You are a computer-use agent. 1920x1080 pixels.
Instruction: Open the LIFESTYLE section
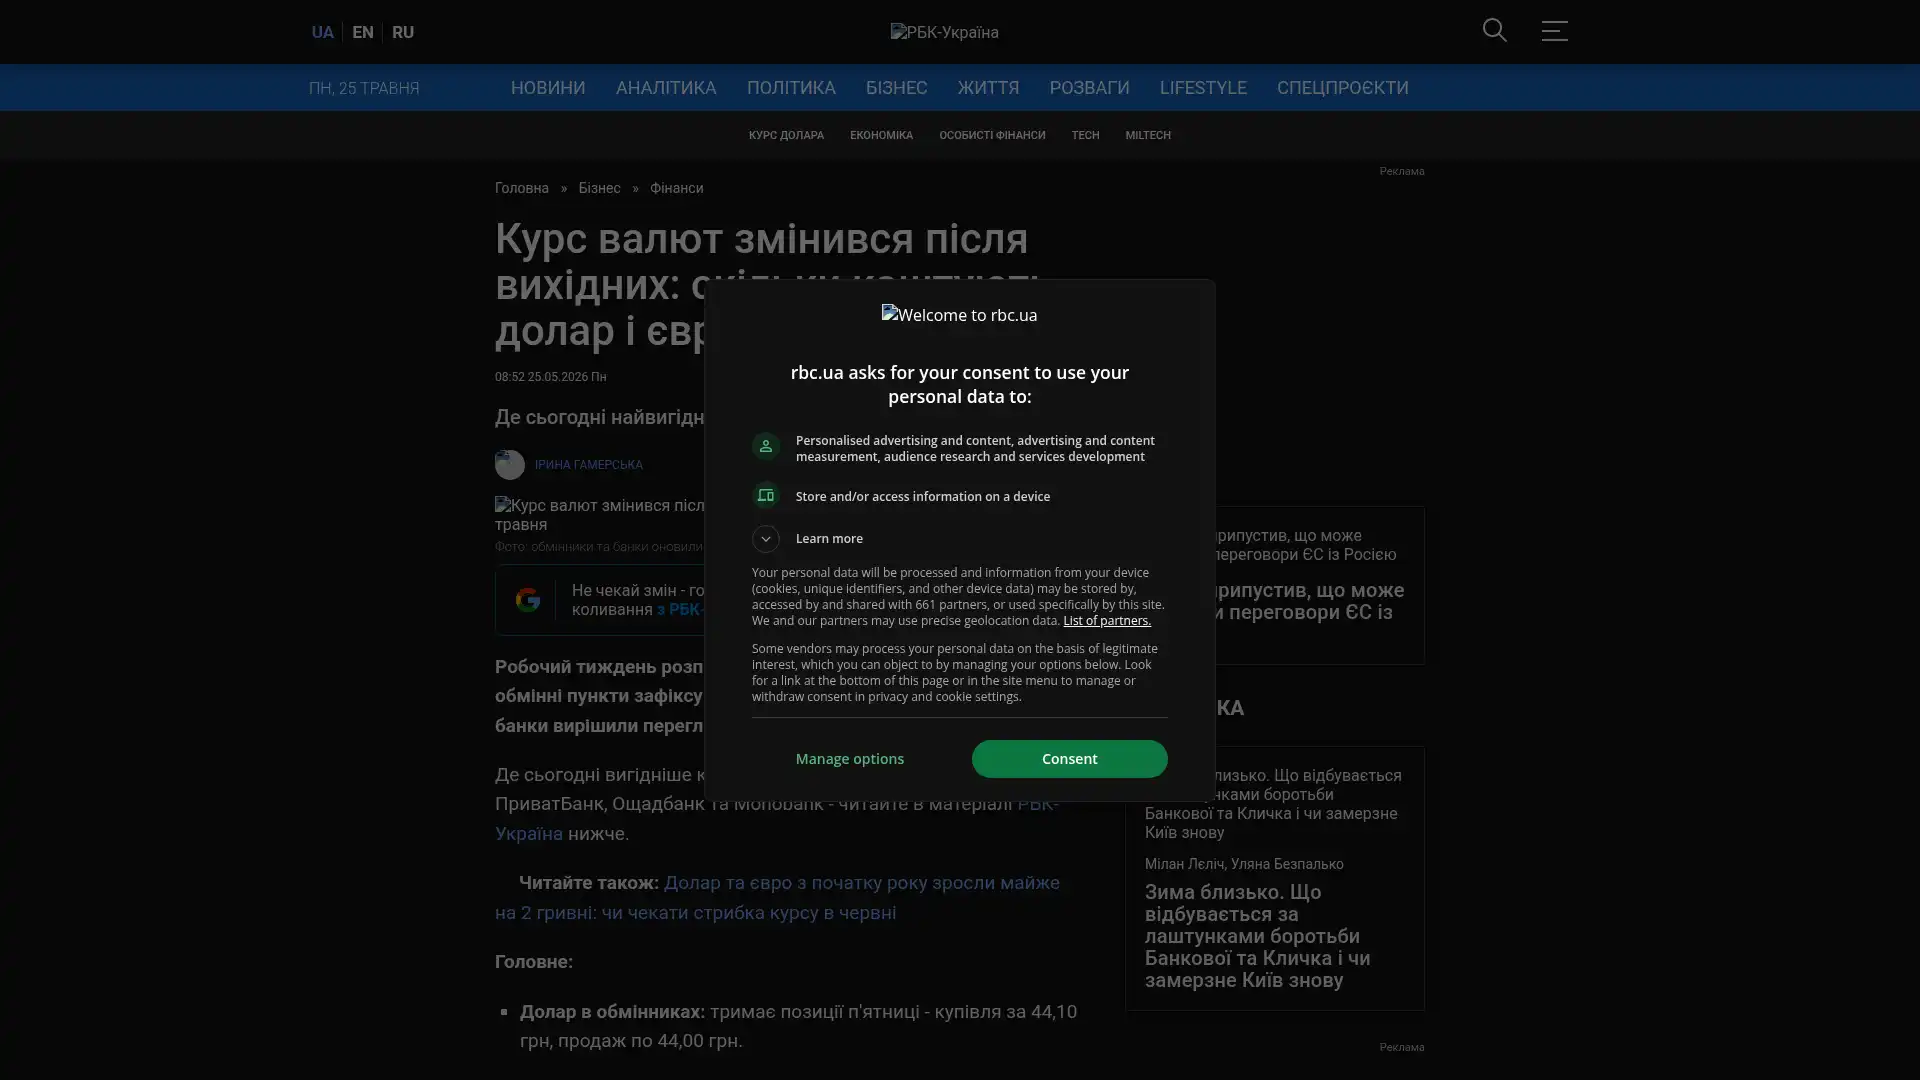point(1203,88)
